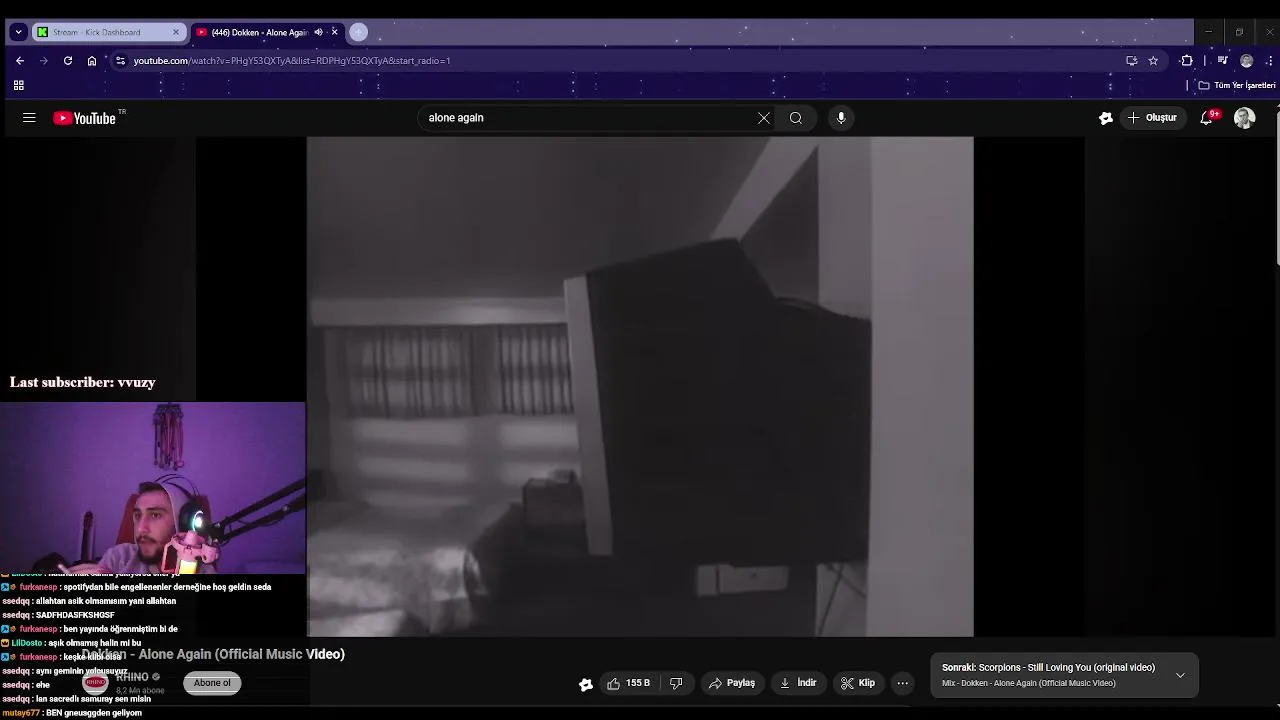
Task: Click the Oluştur create button
Action: (x=1152, y=118)
